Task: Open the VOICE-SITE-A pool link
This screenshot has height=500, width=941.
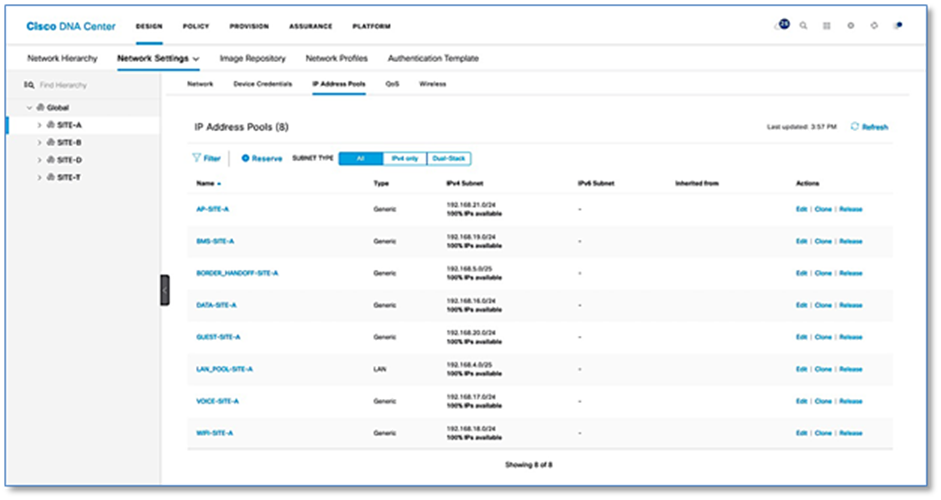Action: 217,401
